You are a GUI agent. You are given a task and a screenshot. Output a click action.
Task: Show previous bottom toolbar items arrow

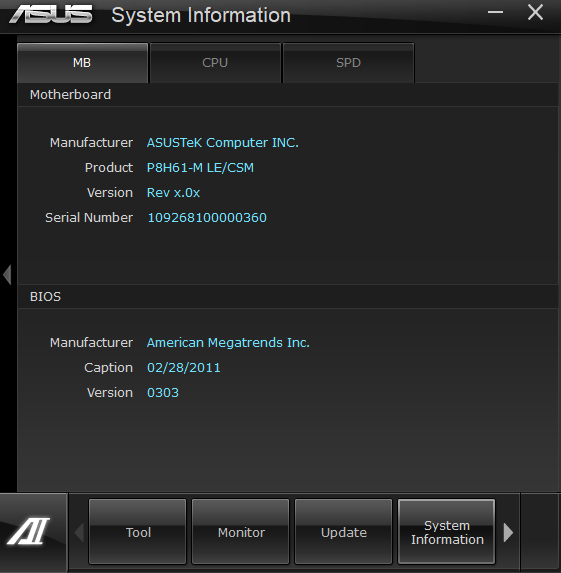pos(79,532)
